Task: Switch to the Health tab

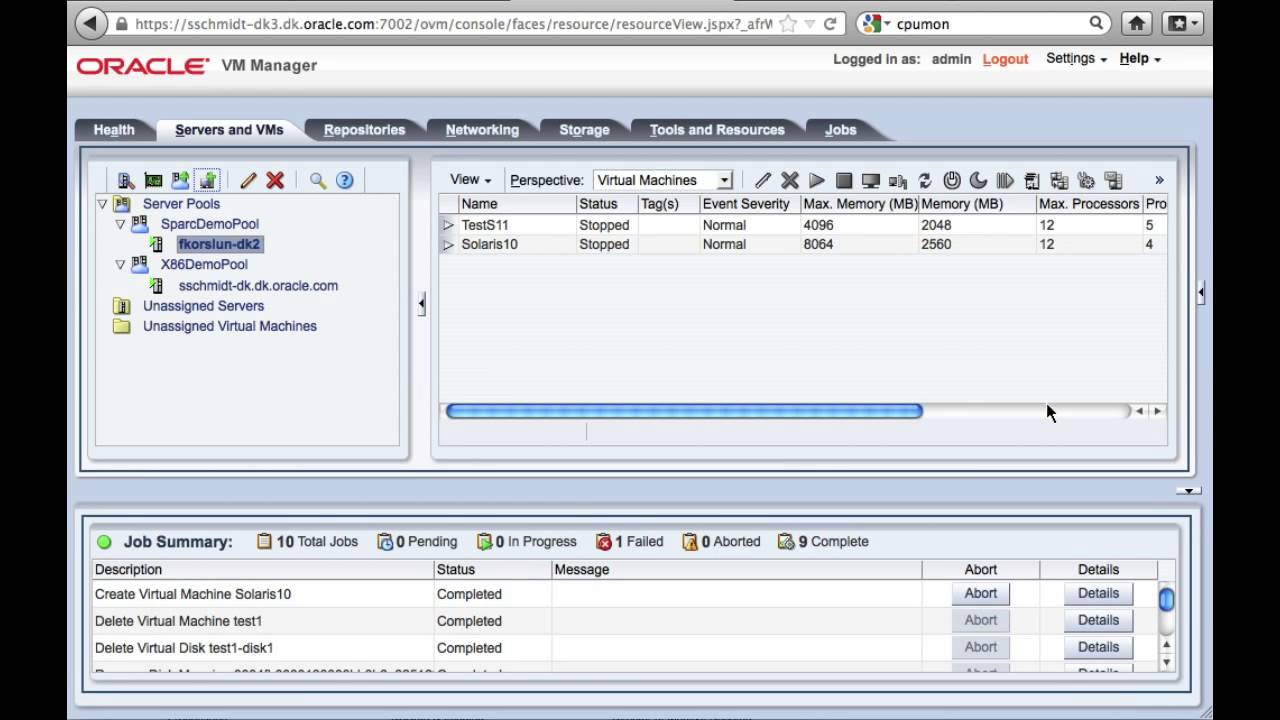Action: pyautogui.click(x=114, y=130)
